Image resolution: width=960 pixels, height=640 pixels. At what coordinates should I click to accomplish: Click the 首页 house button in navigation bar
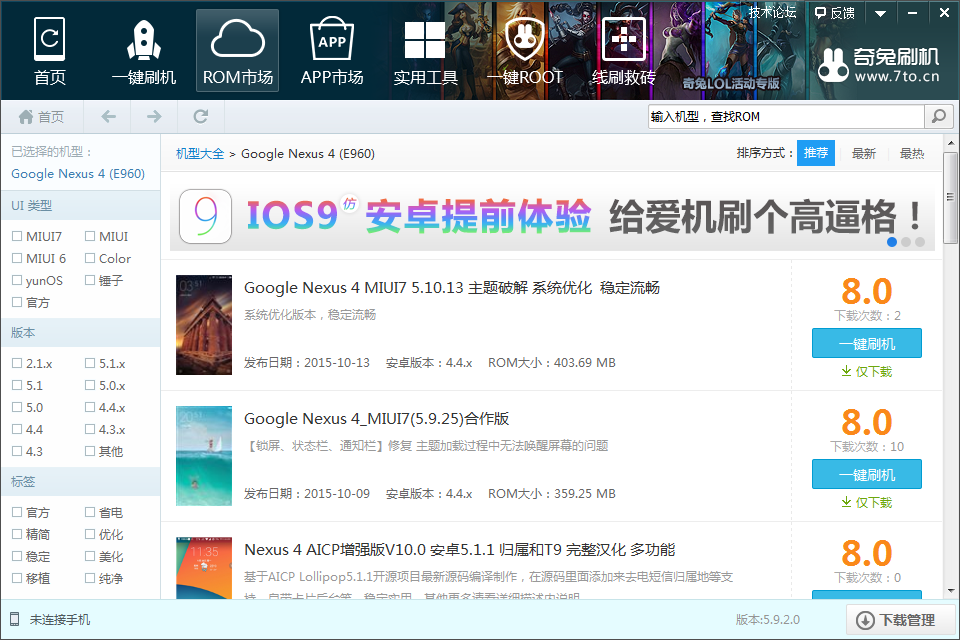pyautogui.click(x=41, y=116)
